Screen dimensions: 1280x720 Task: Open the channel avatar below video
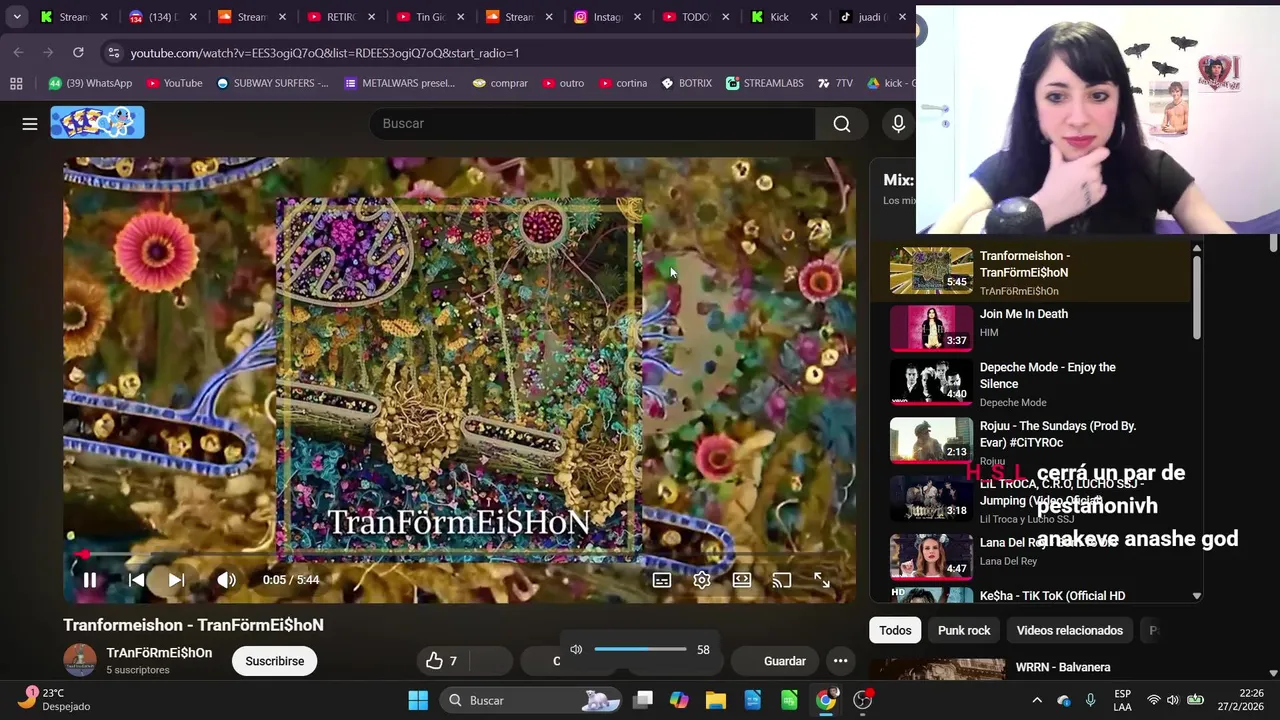[80, 661]
